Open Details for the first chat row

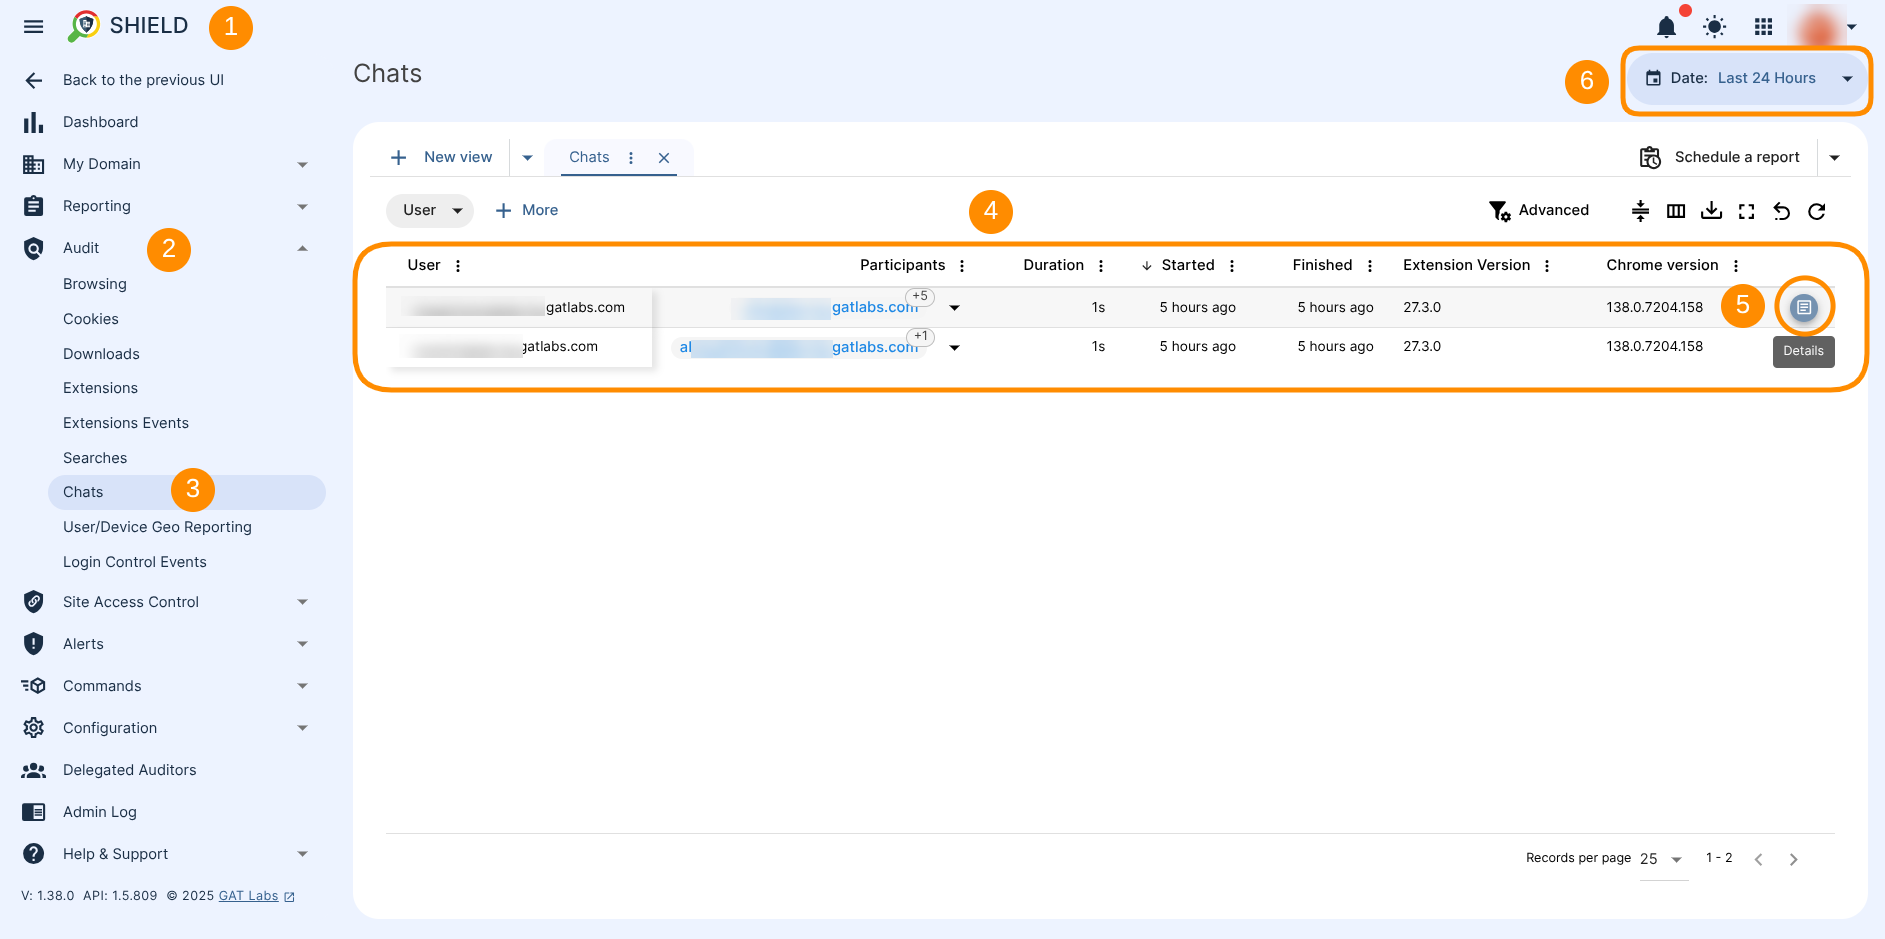point(1803,307)
